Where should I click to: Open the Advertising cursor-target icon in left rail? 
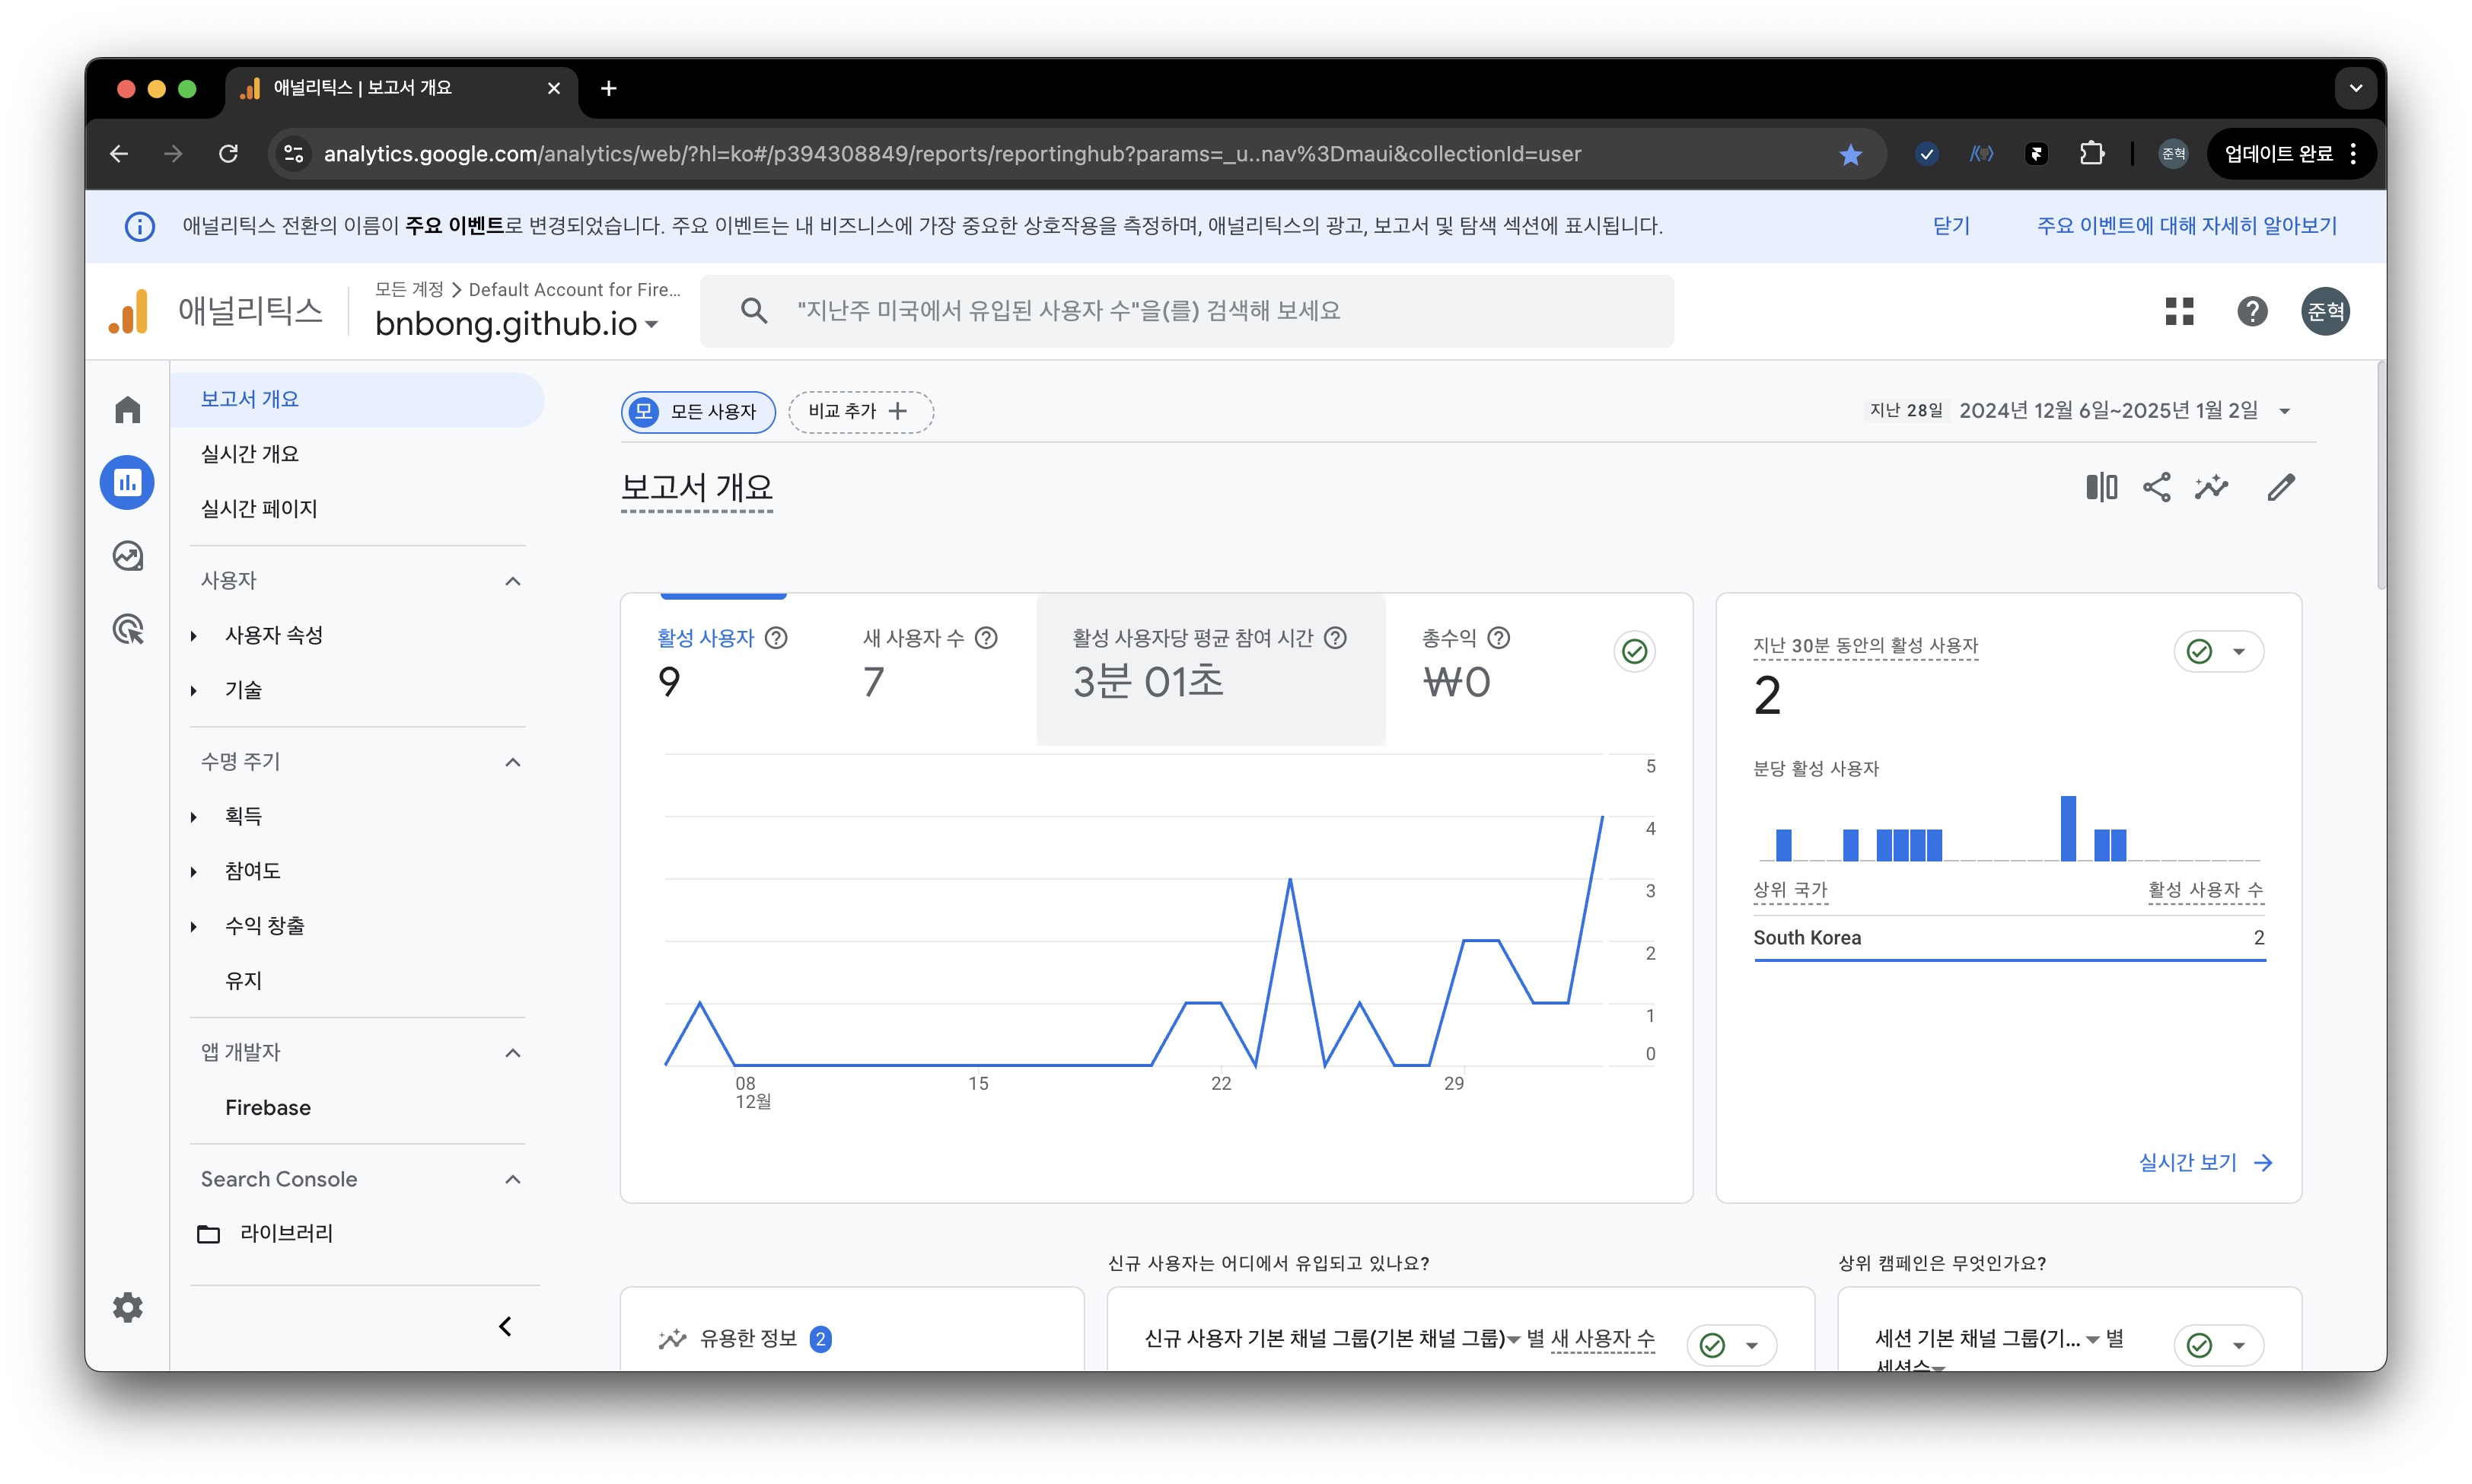tap(127, 629)
